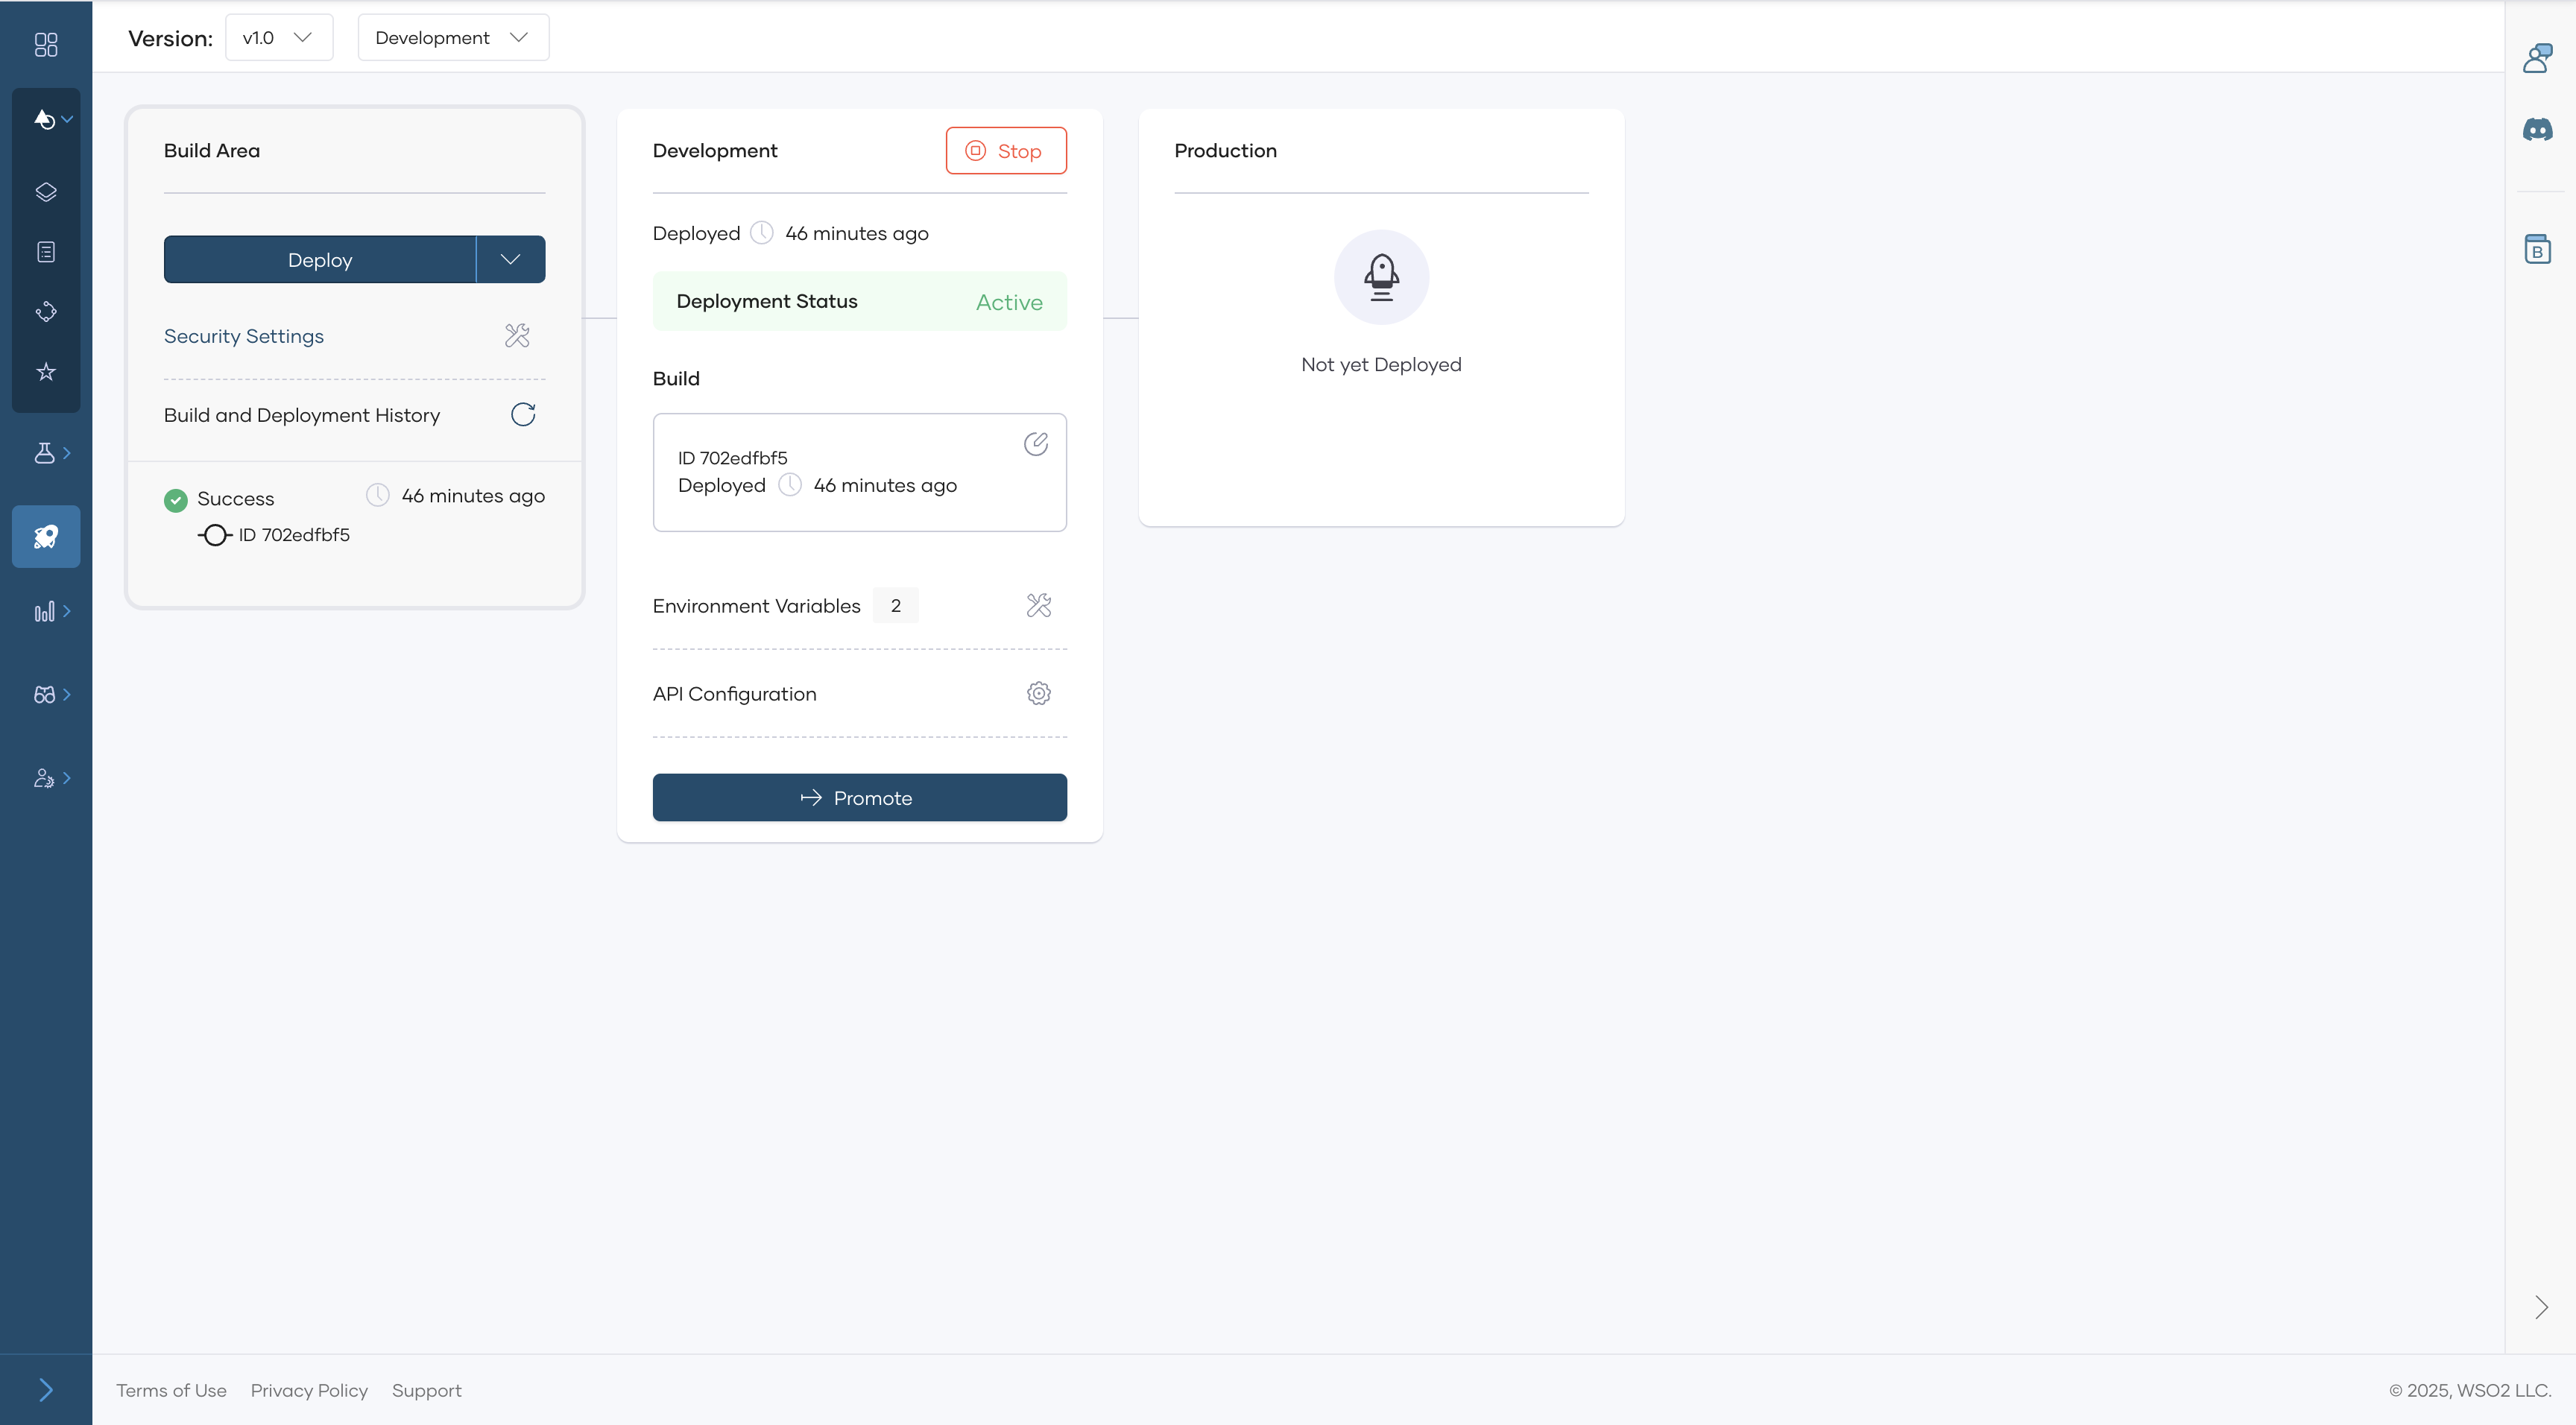Image resolution: width=2576 pixels, height=1425 pixels.
Task: Open the component documentation icon
Action: click(46, 251)
